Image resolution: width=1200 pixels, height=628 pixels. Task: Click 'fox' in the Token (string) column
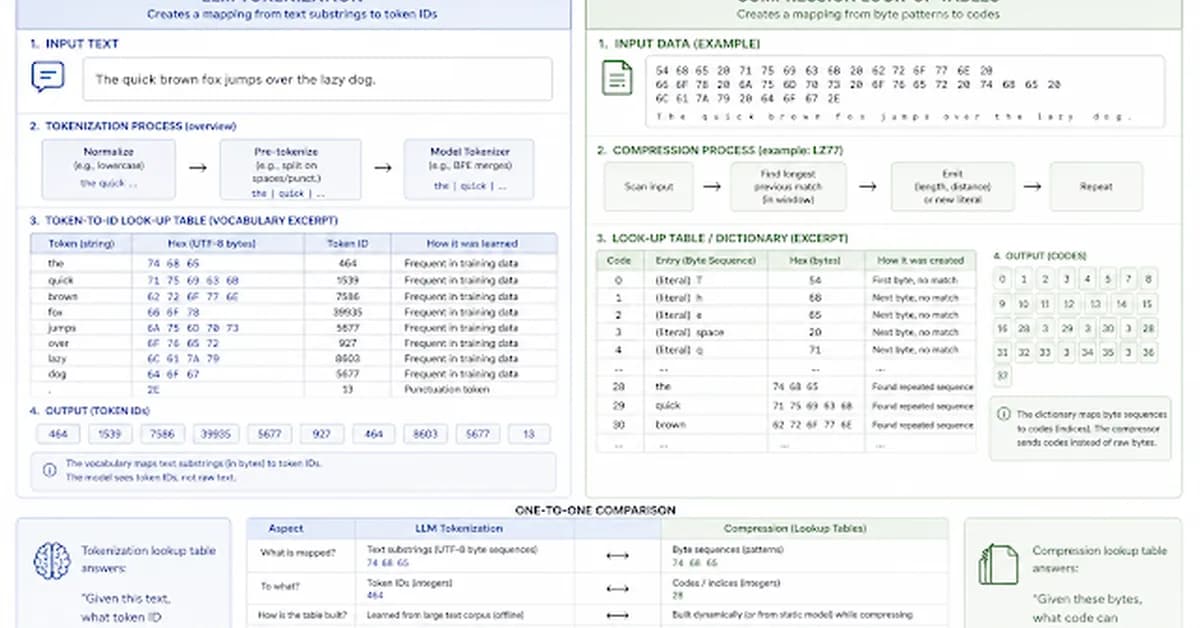tap(55, 312)
